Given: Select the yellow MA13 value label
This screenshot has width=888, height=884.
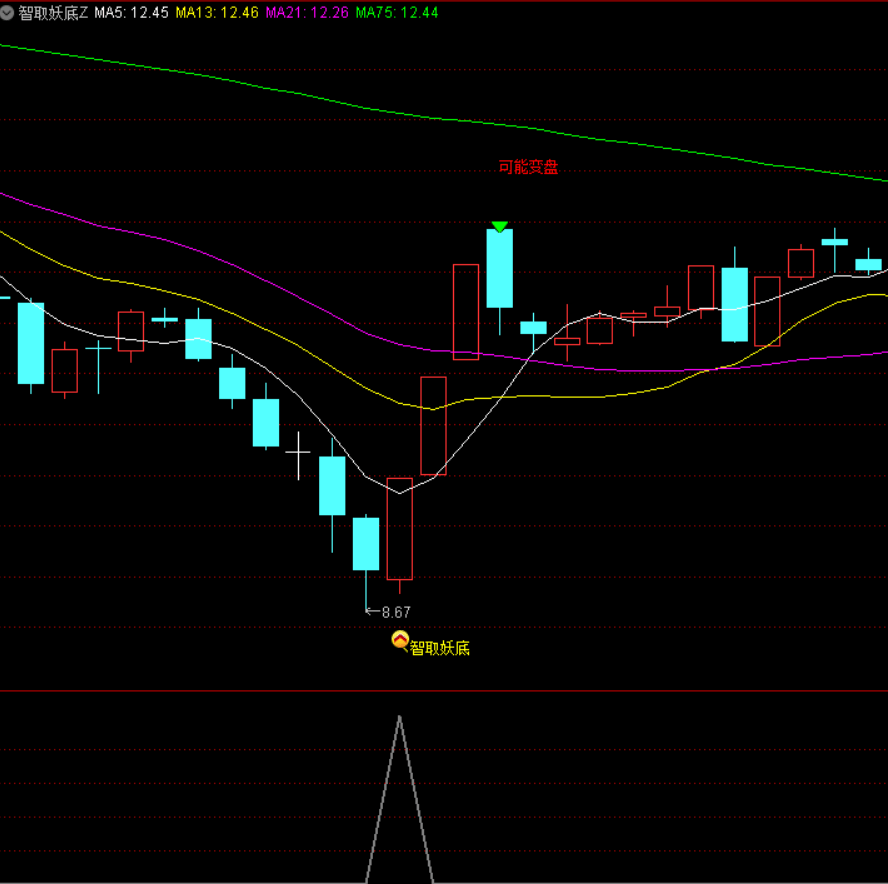Looking at the screenshot, I should click(216, 12).
